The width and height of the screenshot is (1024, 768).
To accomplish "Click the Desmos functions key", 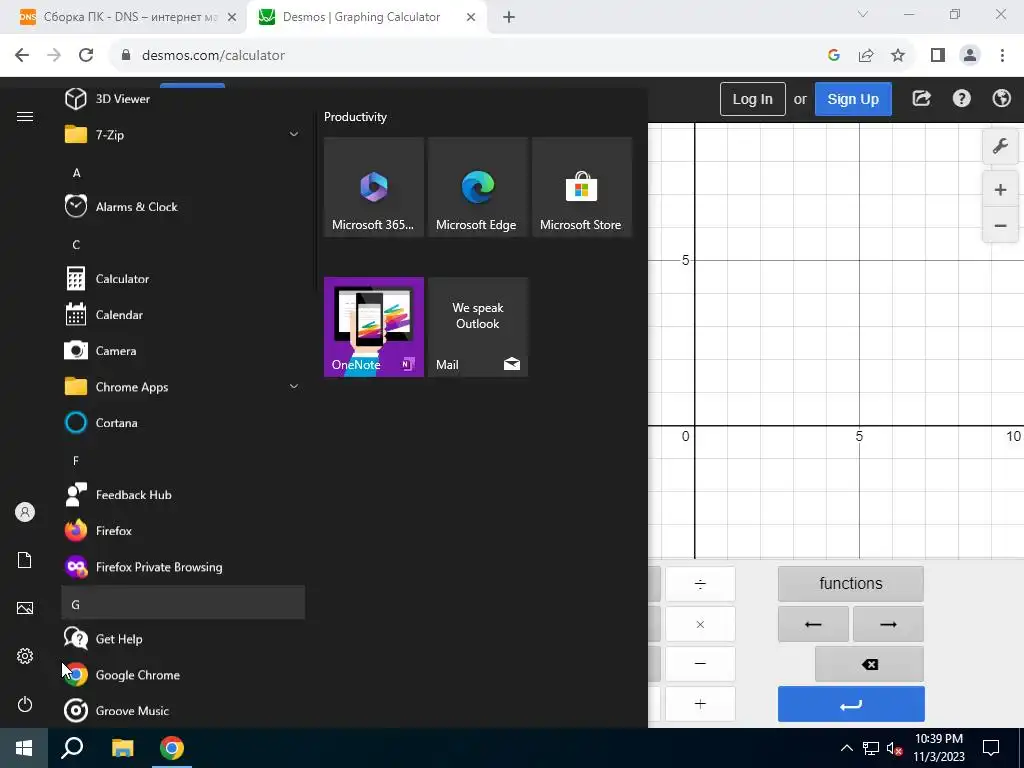I will 850,583.
